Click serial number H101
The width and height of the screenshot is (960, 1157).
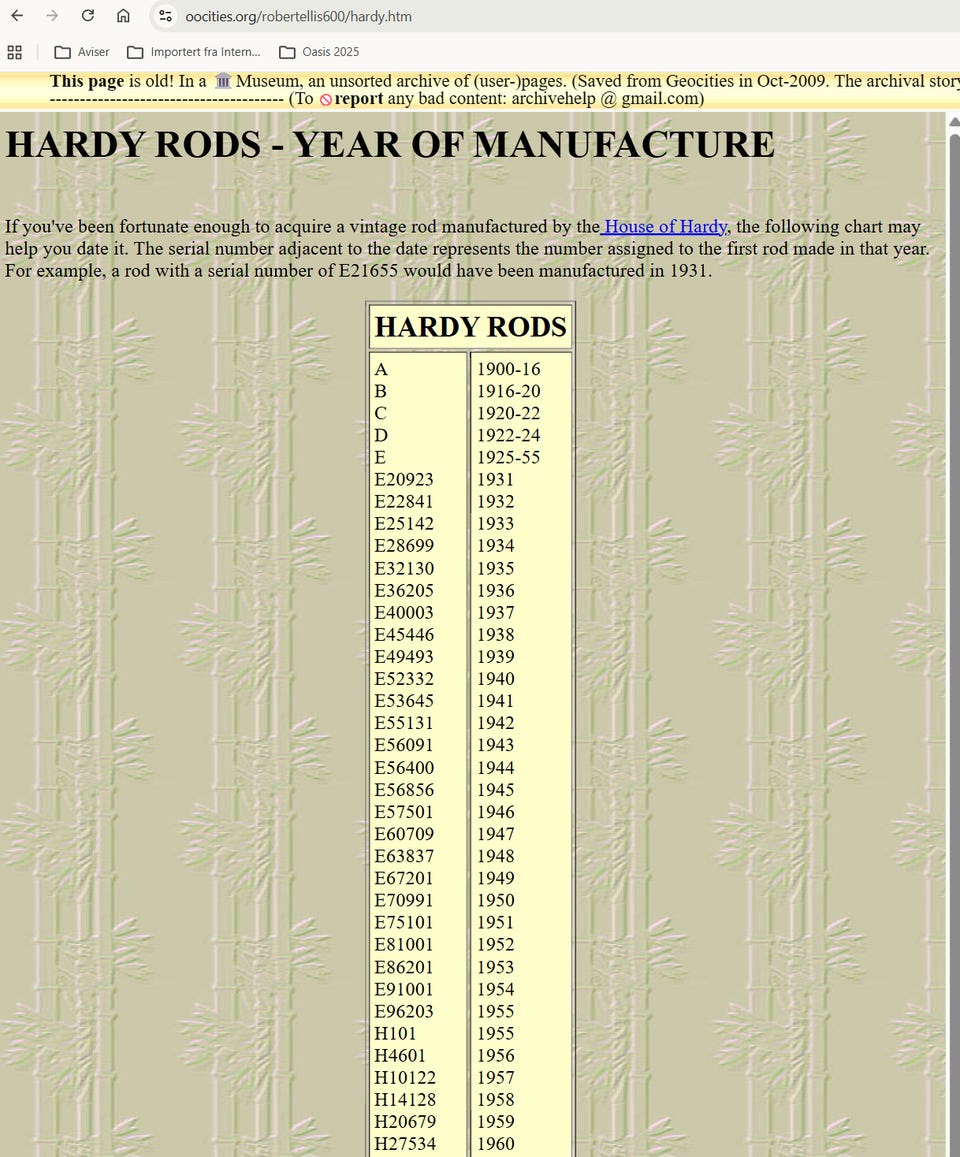pyautogui.click(x=395, y=1034)
